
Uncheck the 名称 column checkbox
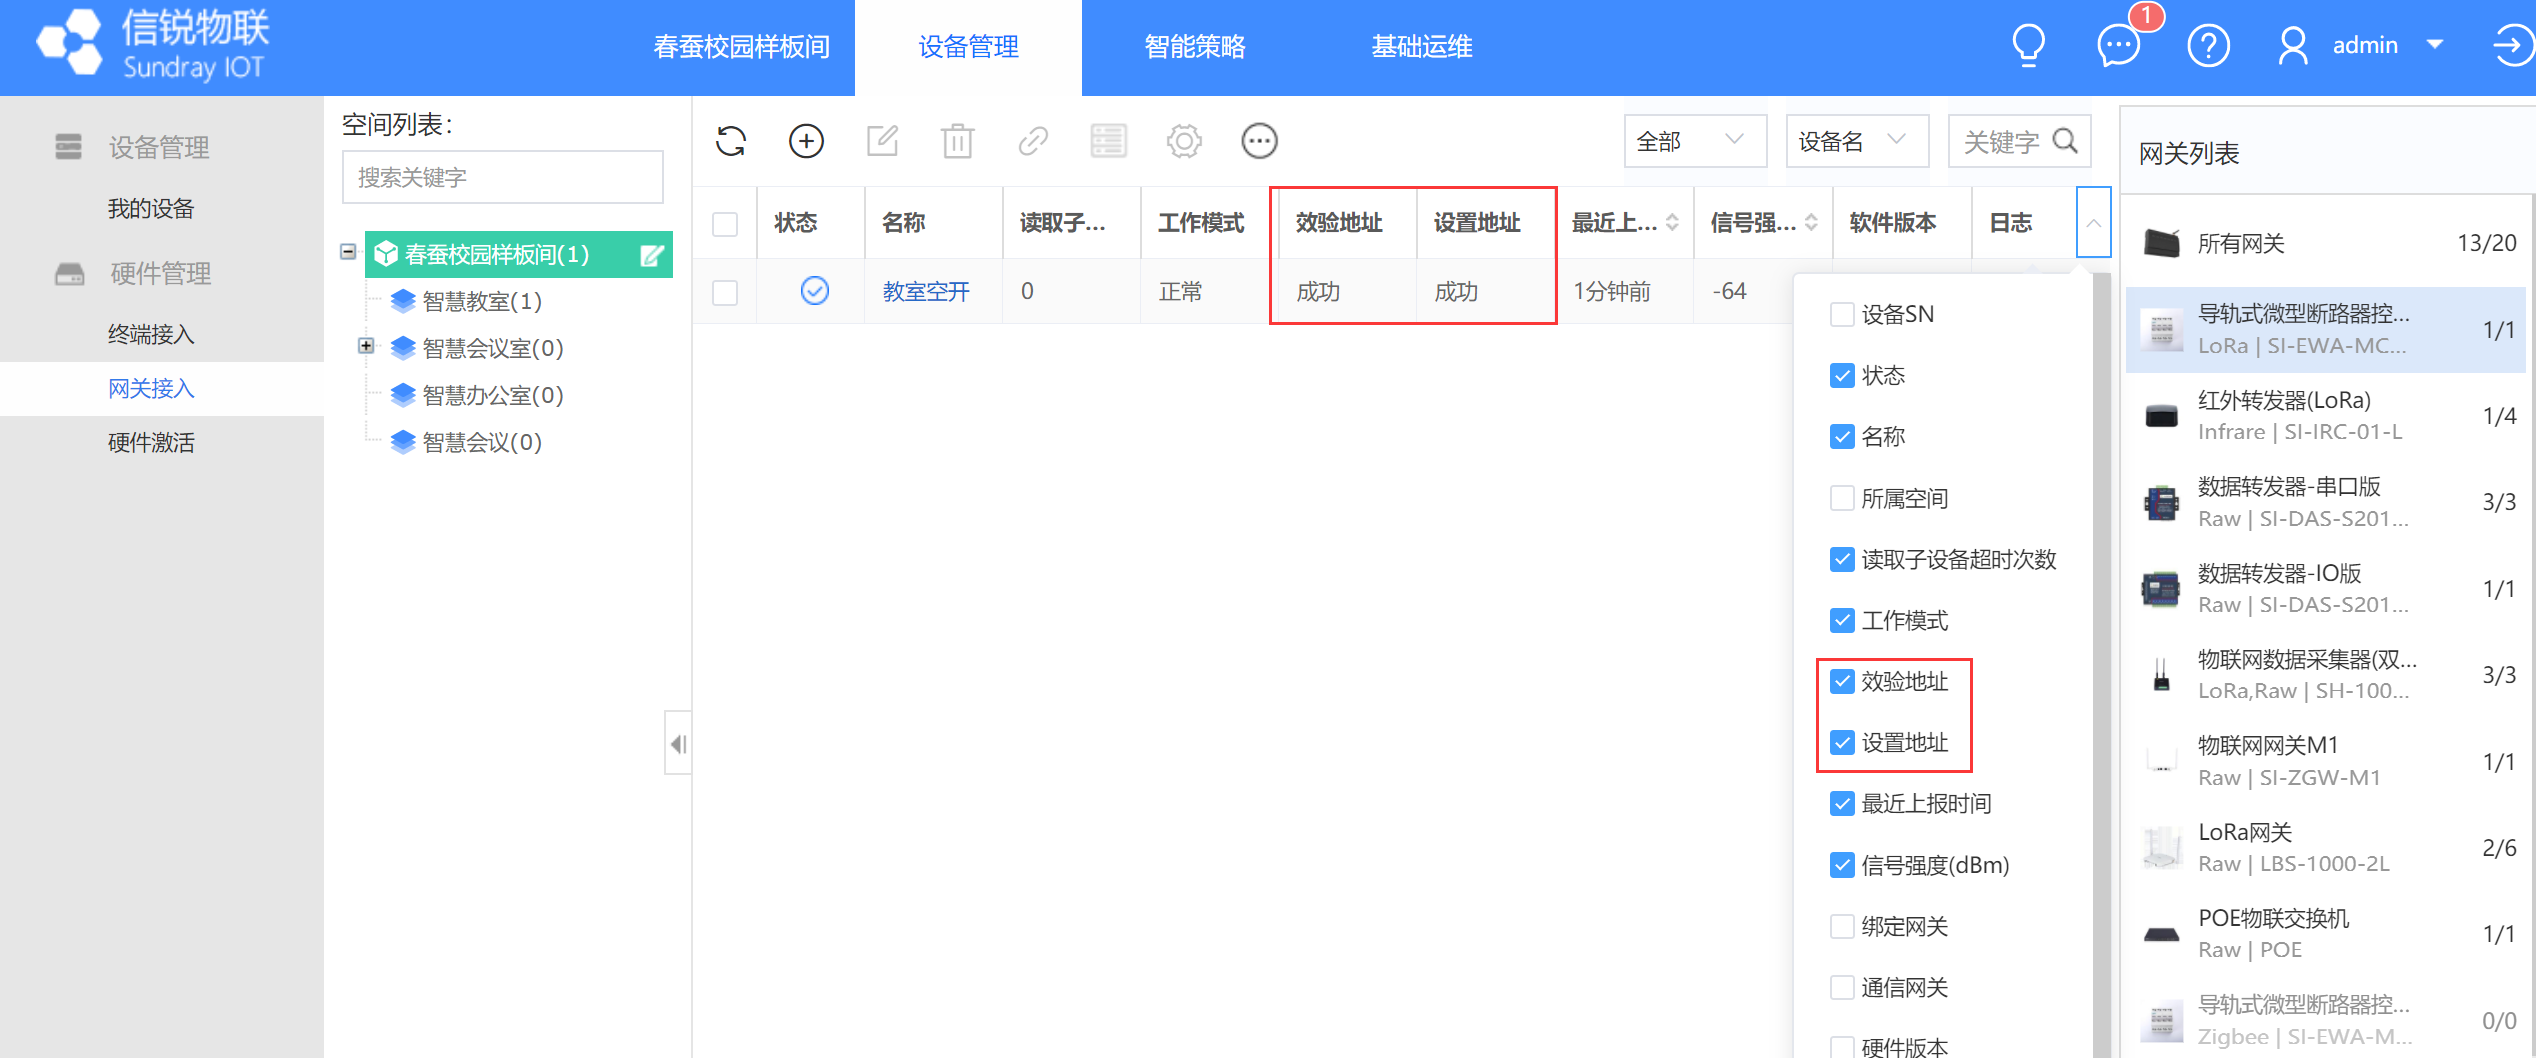[1842, 437]
